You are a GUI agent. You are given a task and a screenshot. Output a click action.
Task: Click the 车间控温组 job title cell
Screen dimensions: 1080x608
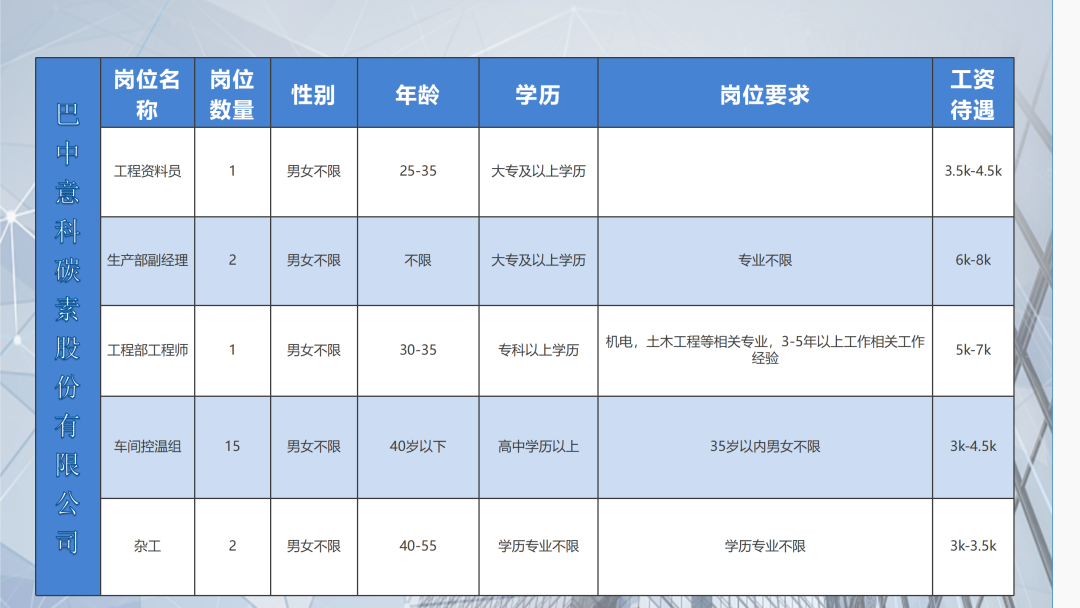pos(147,447)
